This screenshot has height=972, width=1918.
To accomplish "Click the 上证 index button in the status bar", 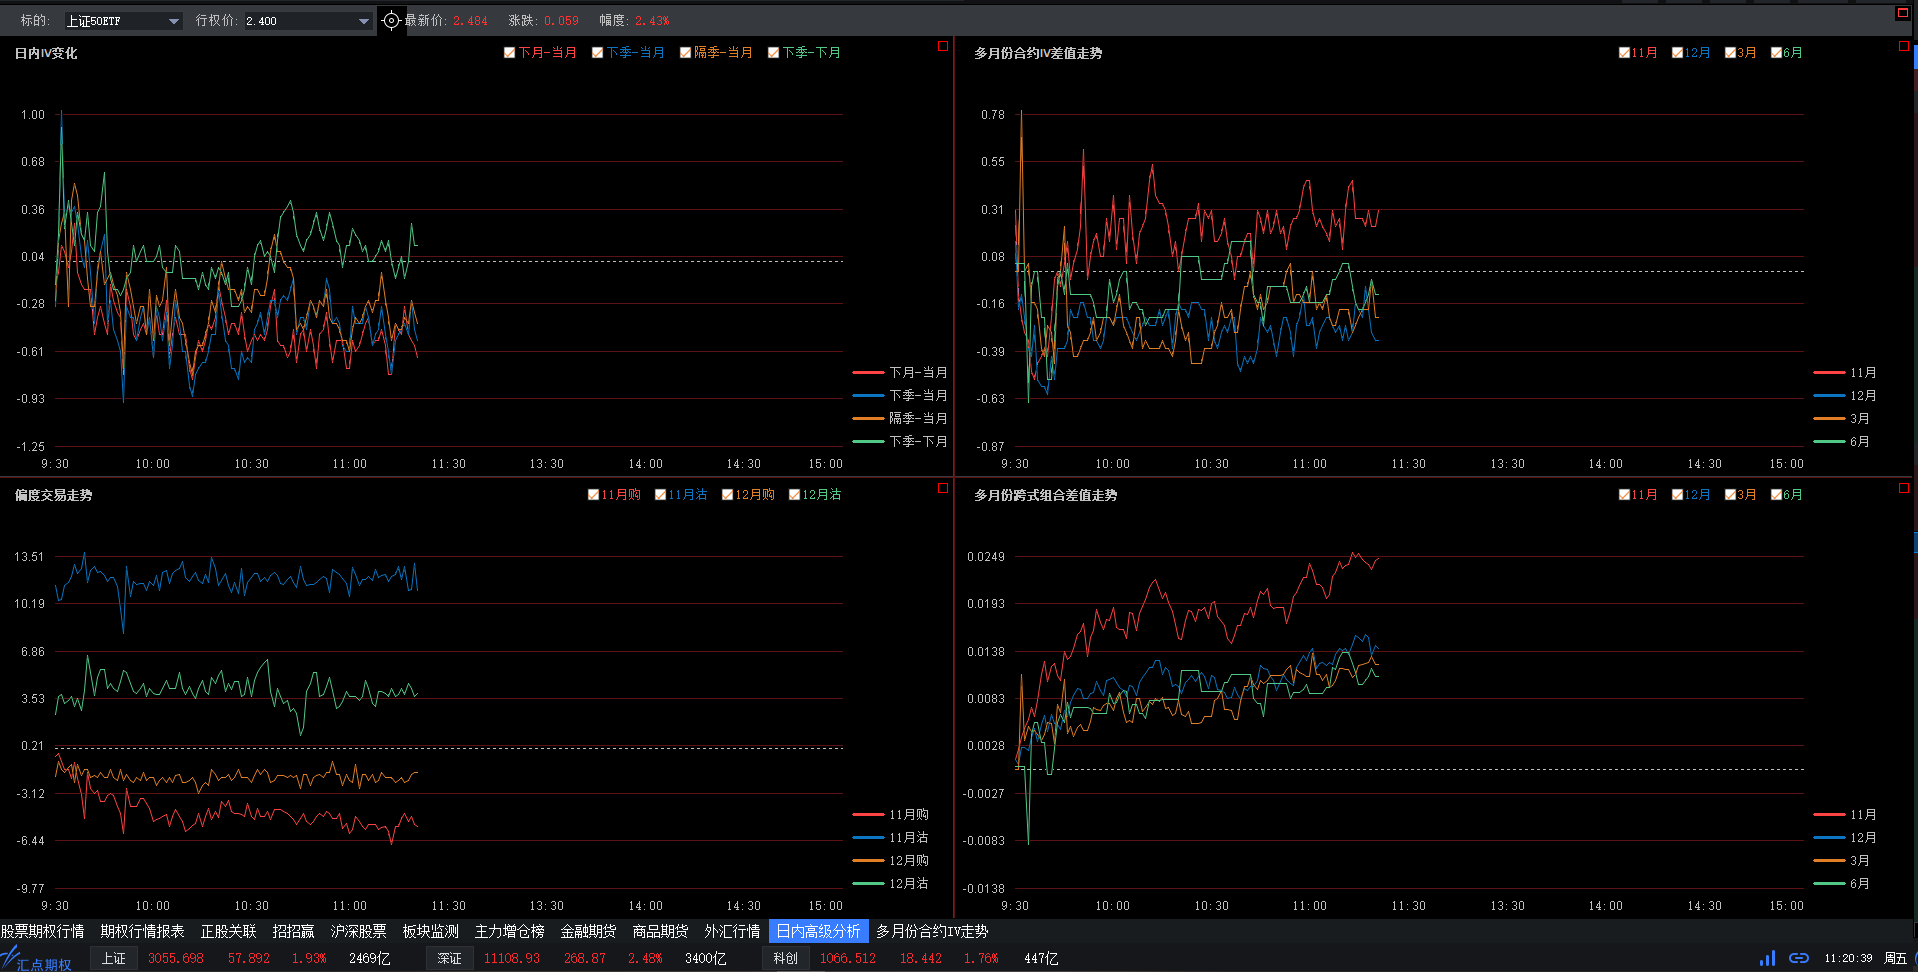I will click(x=114, y=958).
